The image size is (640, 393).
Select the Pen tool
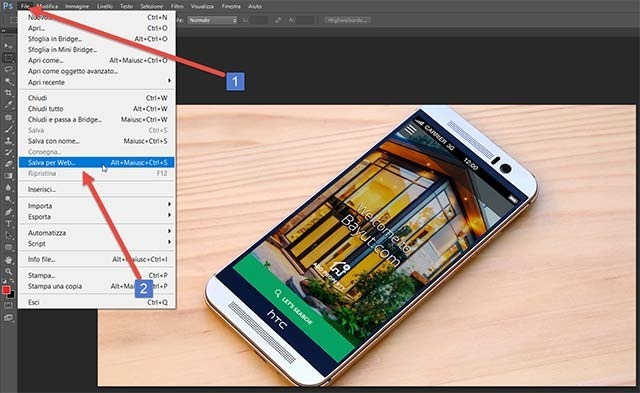[8, 212]
